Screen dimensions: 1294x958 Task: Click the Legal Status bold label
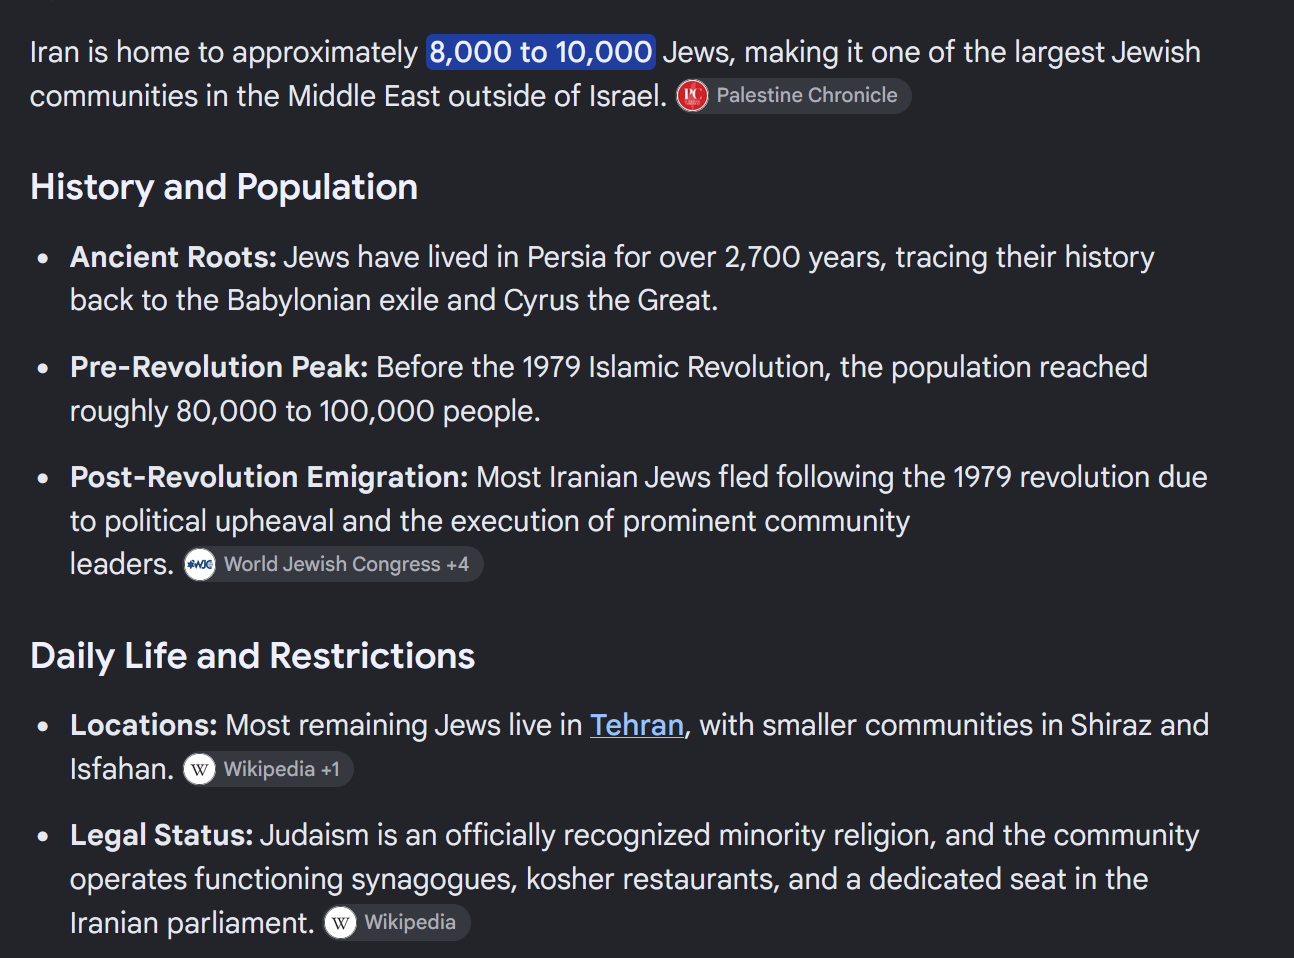pos(162,835)
